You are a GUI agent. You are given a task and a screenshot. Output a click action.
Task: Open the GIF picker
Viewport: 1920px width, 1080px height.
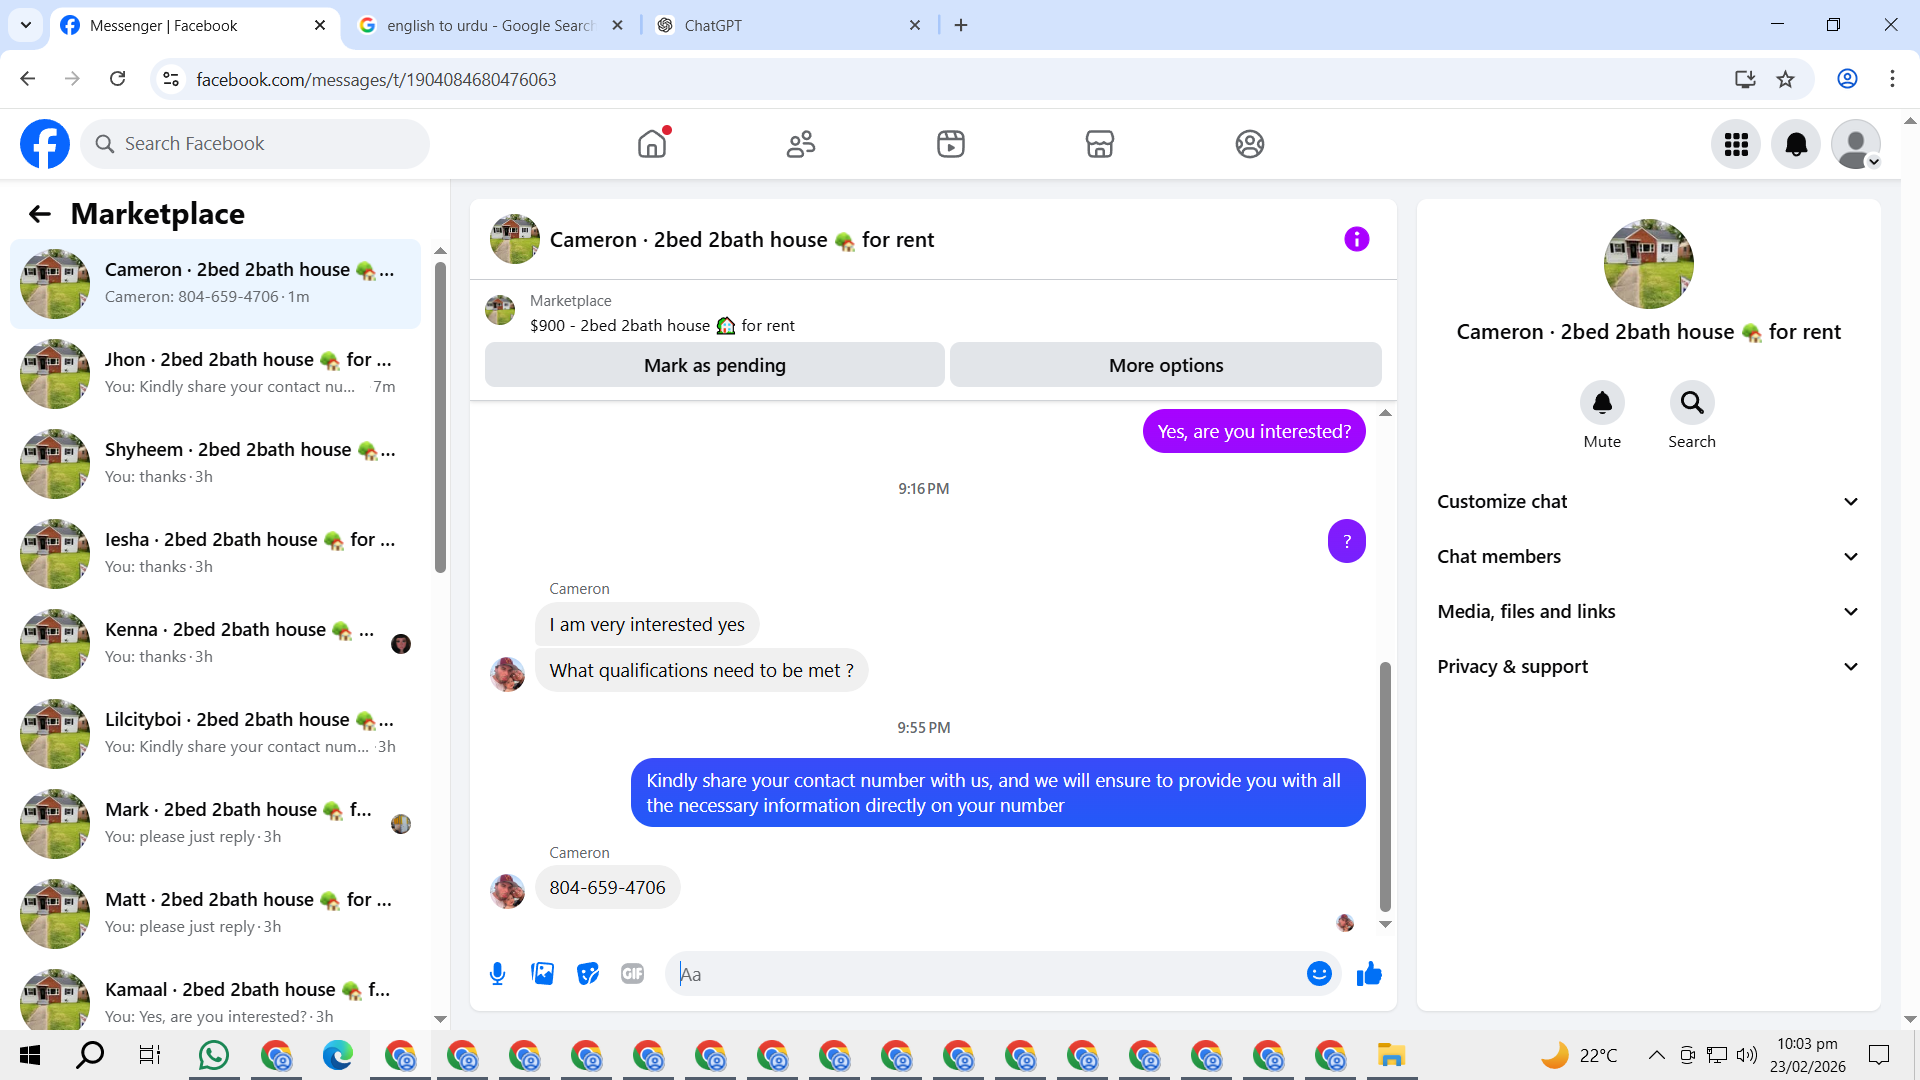632,974
